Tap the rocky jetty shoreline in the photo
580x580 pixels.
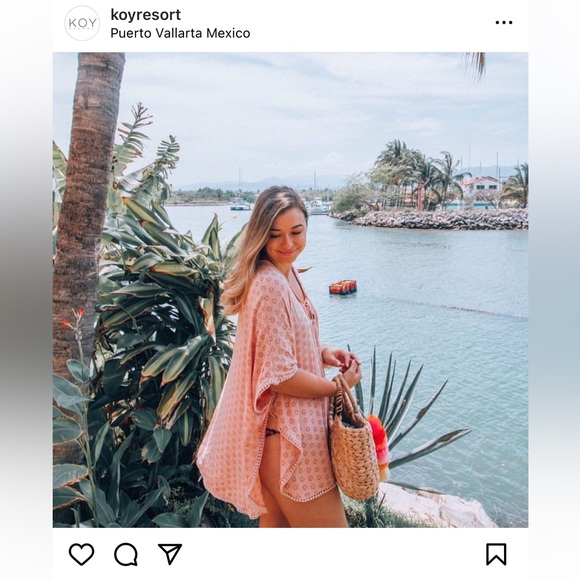[431, 219]
